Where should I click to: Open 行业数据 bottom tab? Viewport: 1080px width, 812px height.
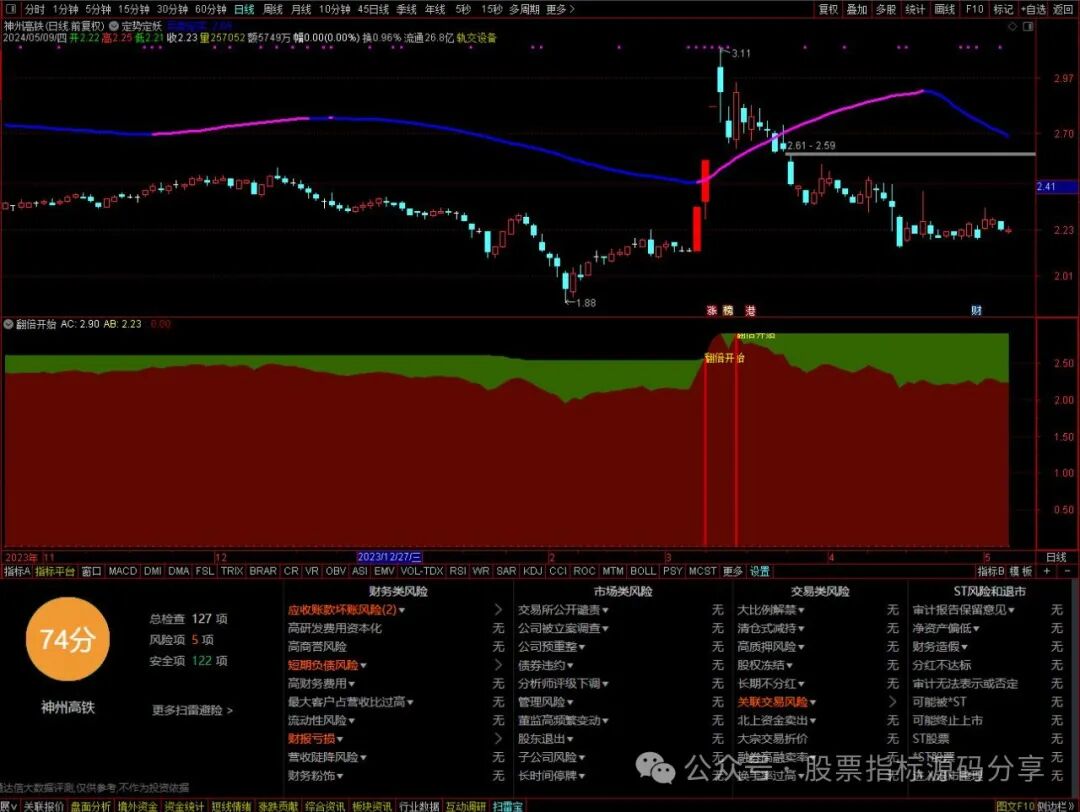419,806
